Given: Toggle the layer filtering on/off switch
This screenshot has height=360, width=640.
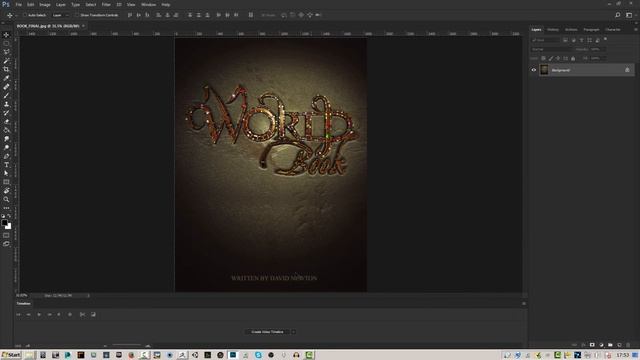Looking at the screenshot, I should tap(605, 39).
